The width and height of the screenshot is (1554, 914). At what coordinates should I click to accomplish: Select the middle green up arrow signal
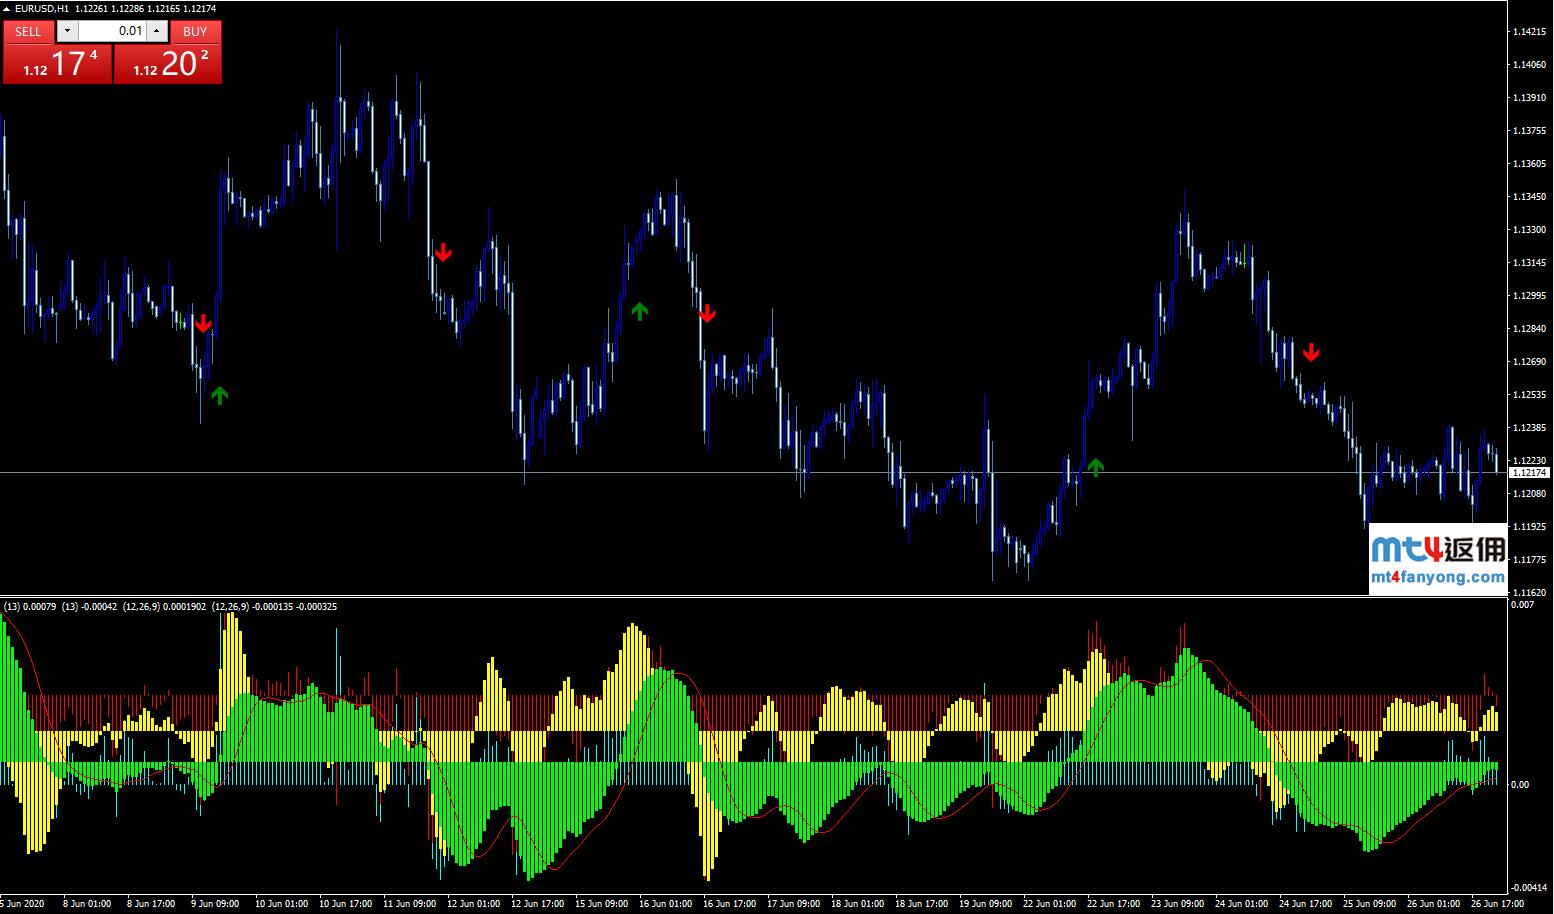[x=640, y=311]
